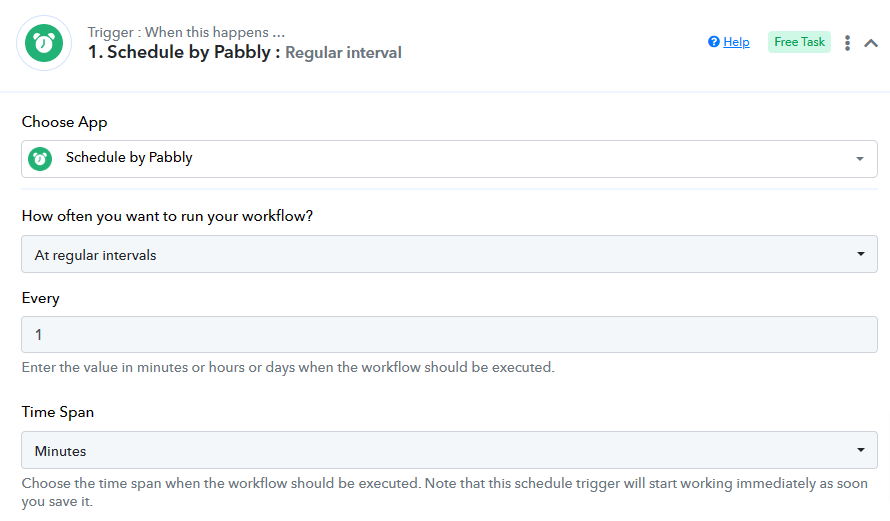Click the "Time Span" field label
Image resolution: width=890 pixels, height=521 pixels.
tap(58, 412)
